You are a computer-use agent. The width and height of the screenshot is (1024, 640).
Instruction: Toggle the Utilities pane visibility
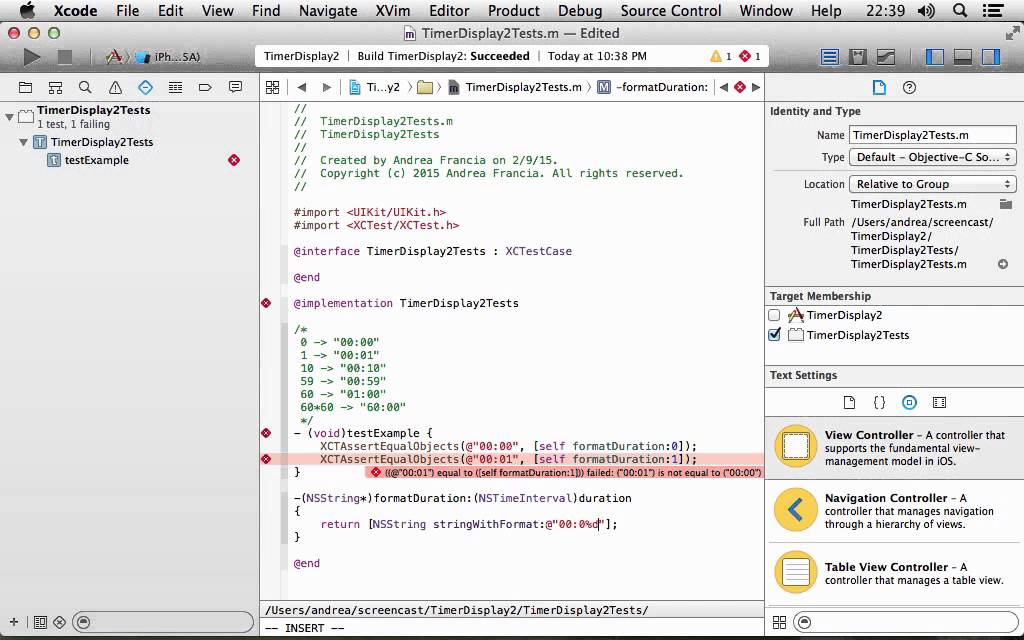tap(991, 57)
